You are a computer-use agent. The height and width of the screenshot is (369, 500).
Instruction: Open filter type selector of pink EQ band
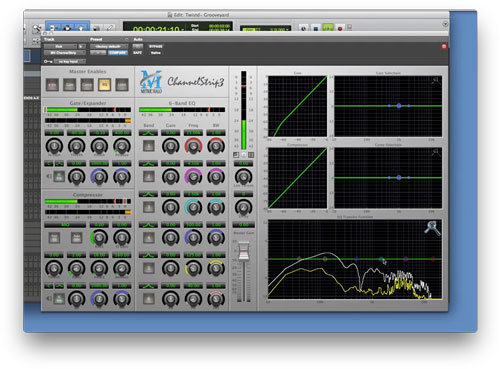[148, 286]
